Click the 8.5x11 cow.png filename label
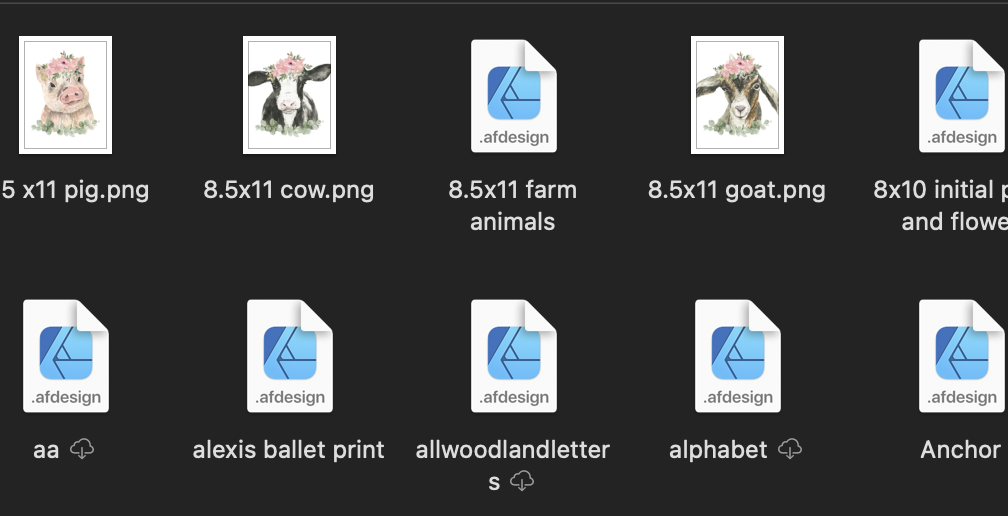This screenshot has height=516, width=1008. 289,190
